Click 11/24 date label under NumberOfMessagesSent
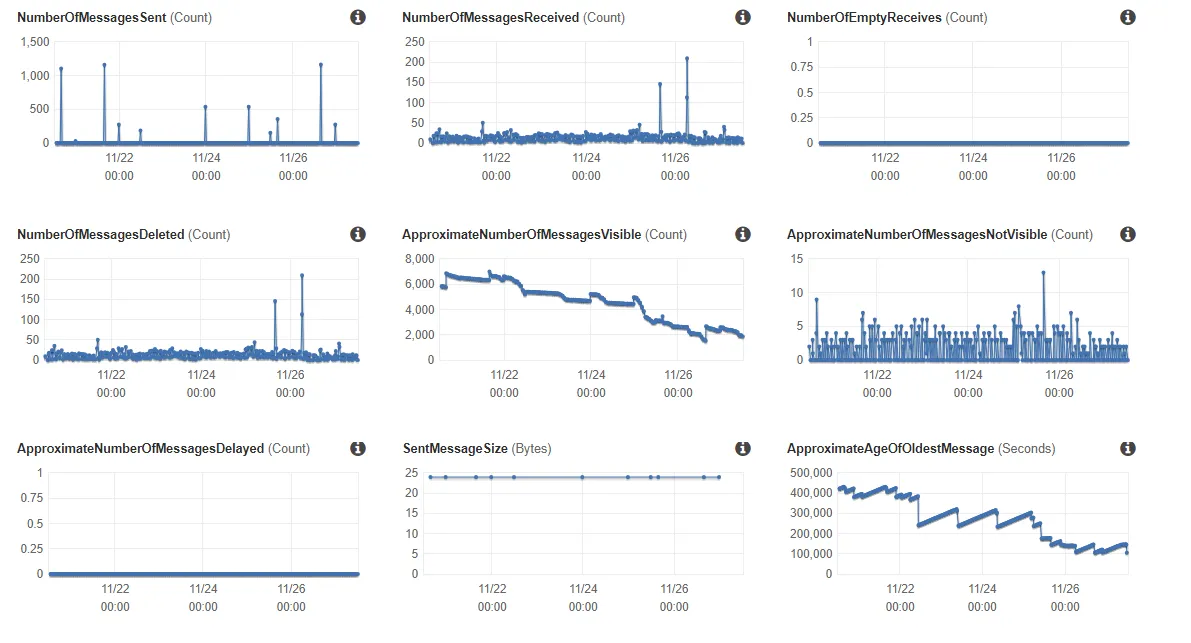1191x643 pixels. [206, 158]
